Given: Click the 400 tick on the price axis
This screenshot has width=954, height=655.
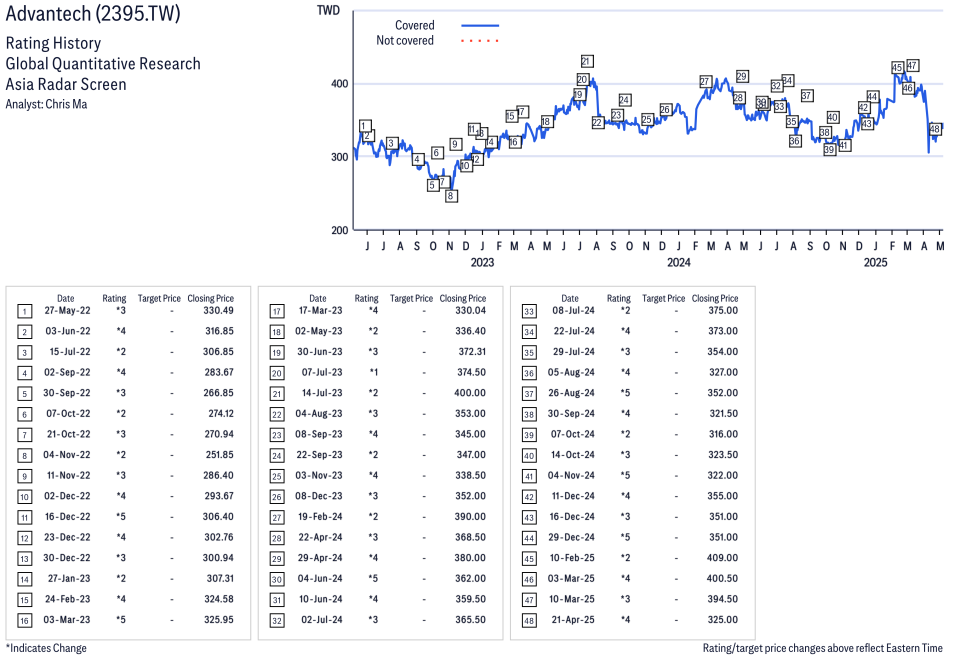Looking at the screenshot, I should pos(339,84).
